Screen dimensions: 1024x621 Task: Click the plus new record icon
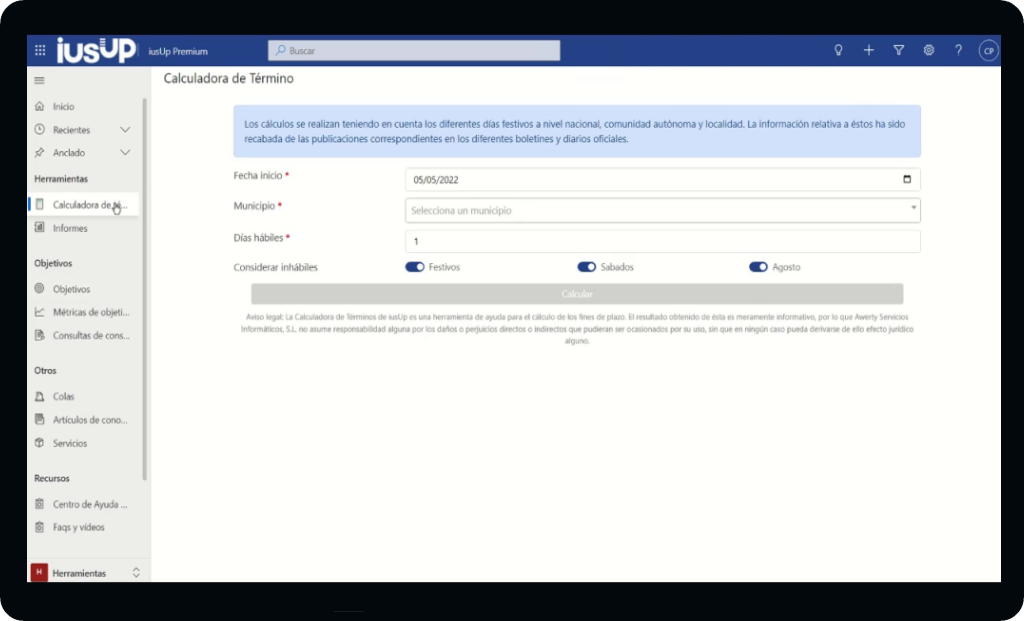point(869,50)
